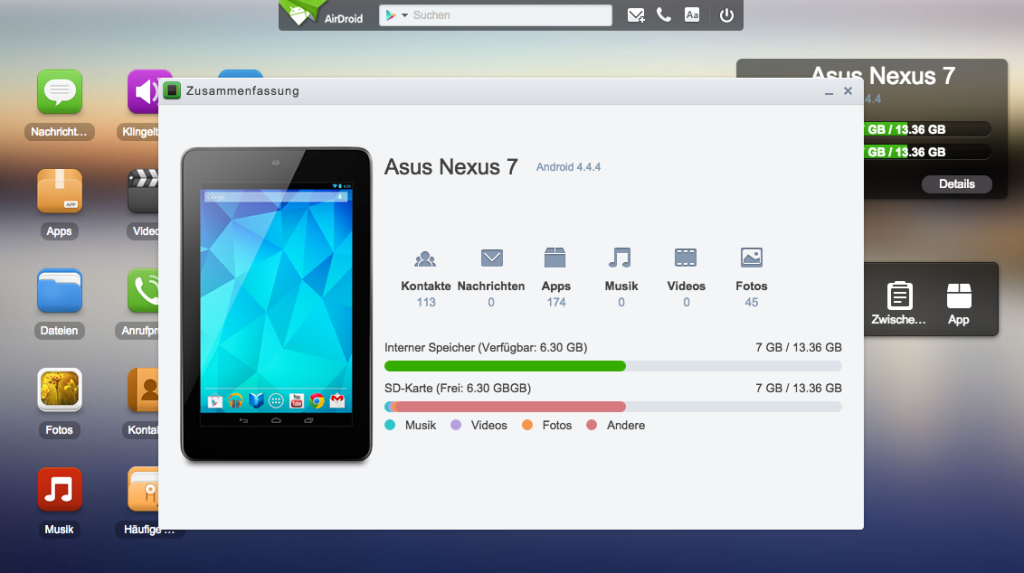Image resolution: width=1024 pixels, height=573 pixels.
Task: Open the Musik desktop icon
Action: 59,489
